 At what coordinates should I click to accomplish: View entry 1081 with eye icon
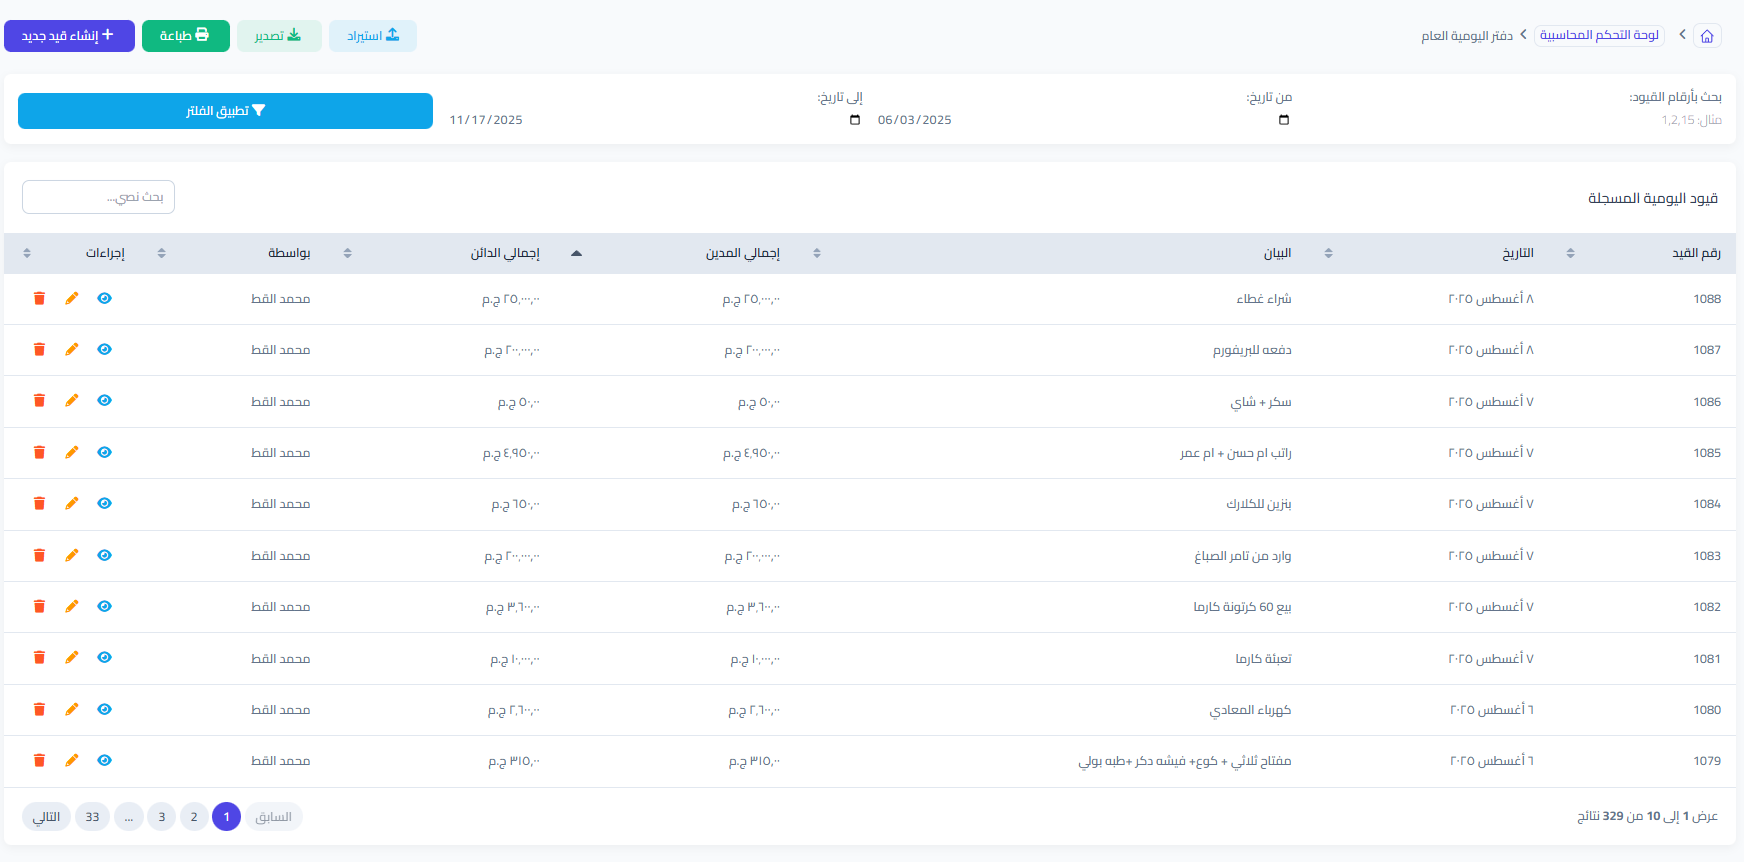click(105, 657)
